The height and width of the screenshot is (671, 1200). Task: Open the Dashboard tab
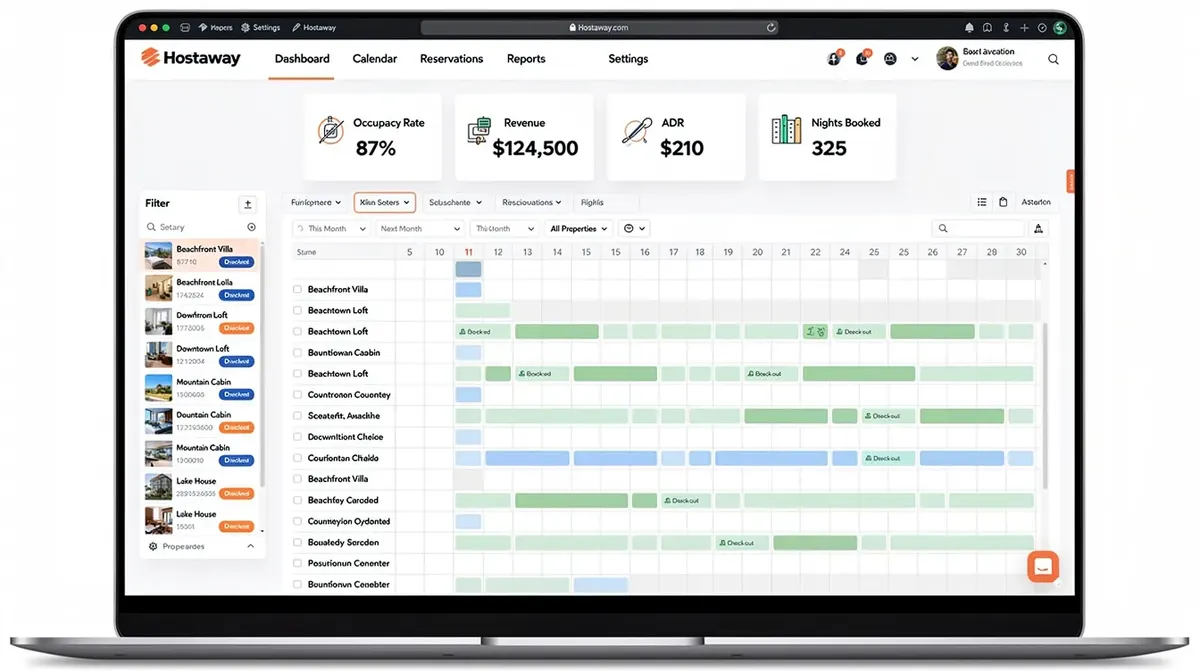click(x=302, y=59)
